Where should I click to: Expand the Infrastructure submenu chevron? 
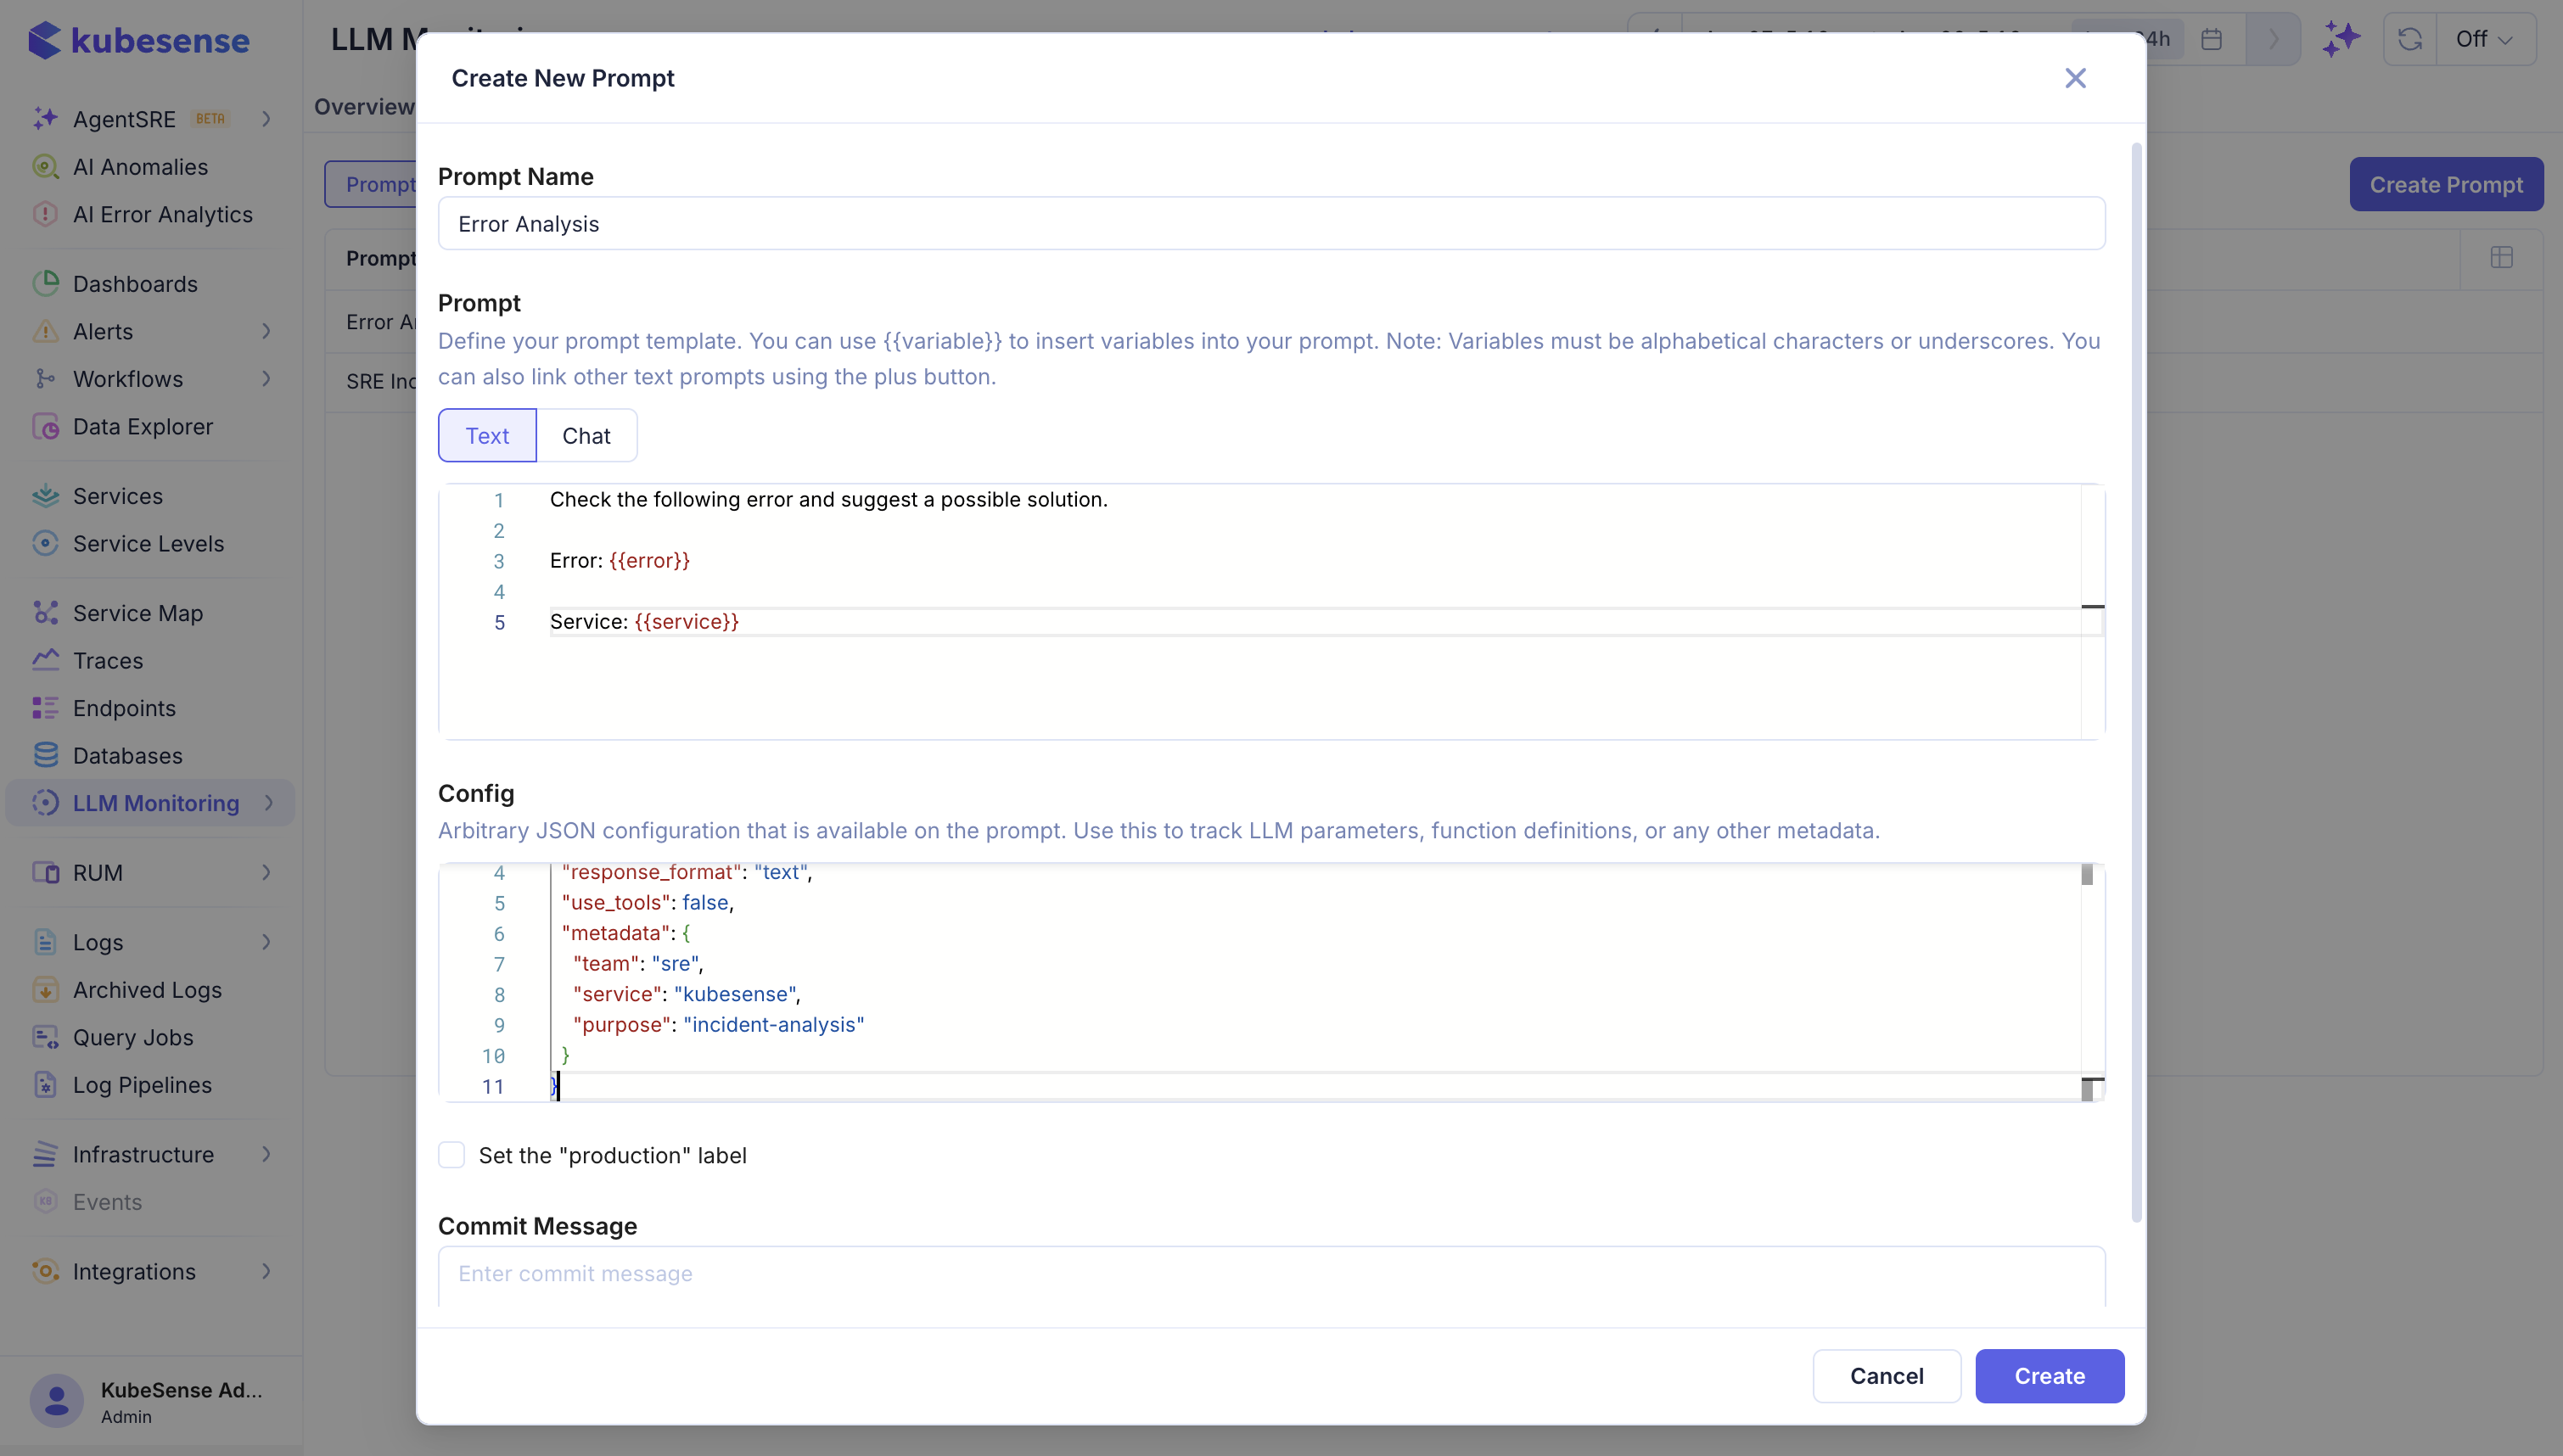click(x=266, y=1154)
